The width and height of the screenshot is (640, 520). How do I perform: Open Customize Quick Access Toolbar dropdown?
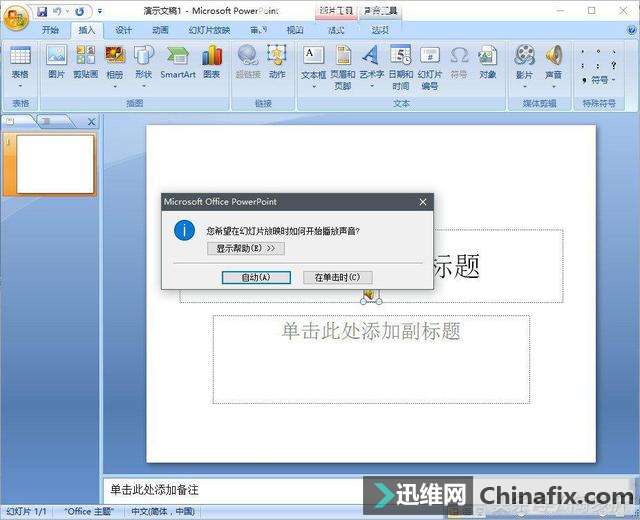click(x=100, y=12)
